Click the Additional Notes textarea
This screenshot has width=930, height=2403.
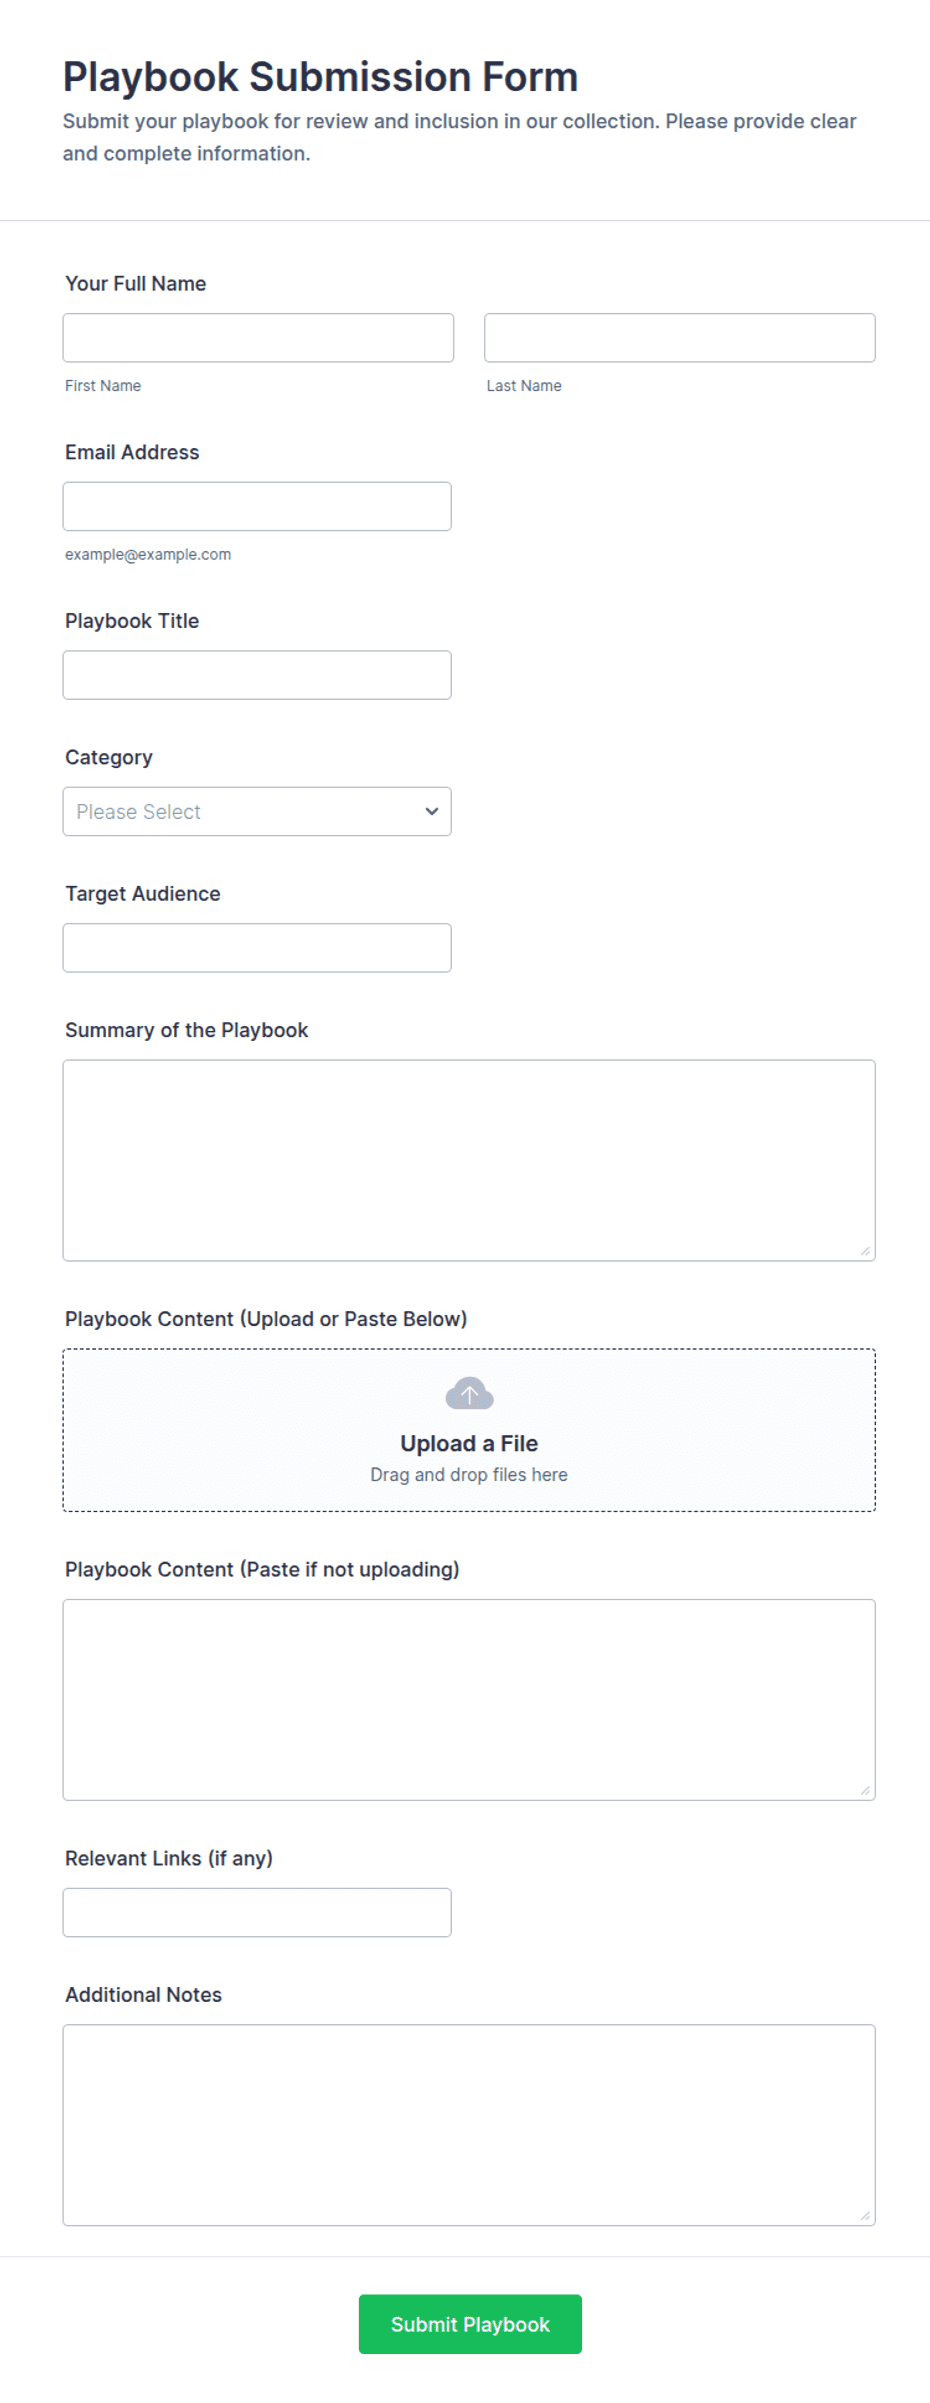[469, 2125]
